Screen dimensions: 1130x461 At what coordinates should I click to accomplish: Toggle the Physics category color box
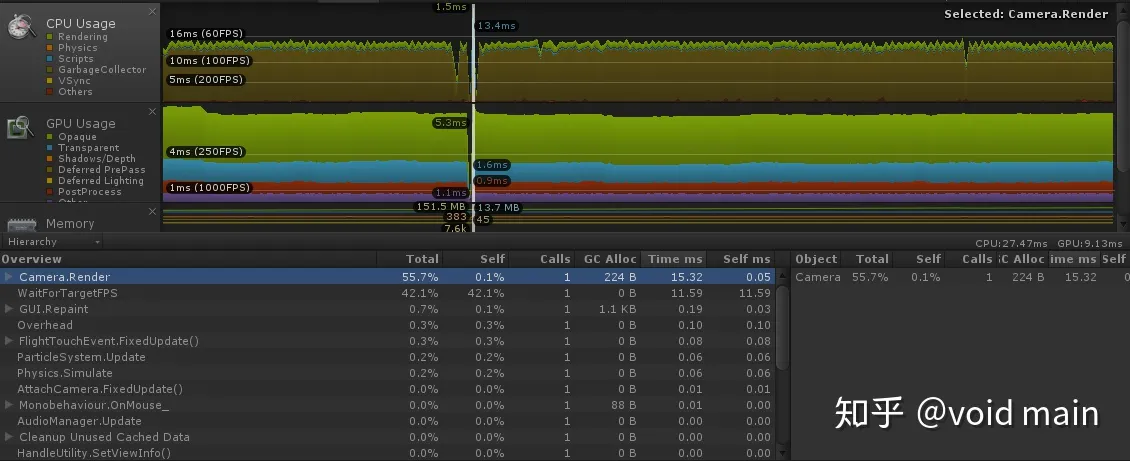pyautogui.click(x=50, y=48)
